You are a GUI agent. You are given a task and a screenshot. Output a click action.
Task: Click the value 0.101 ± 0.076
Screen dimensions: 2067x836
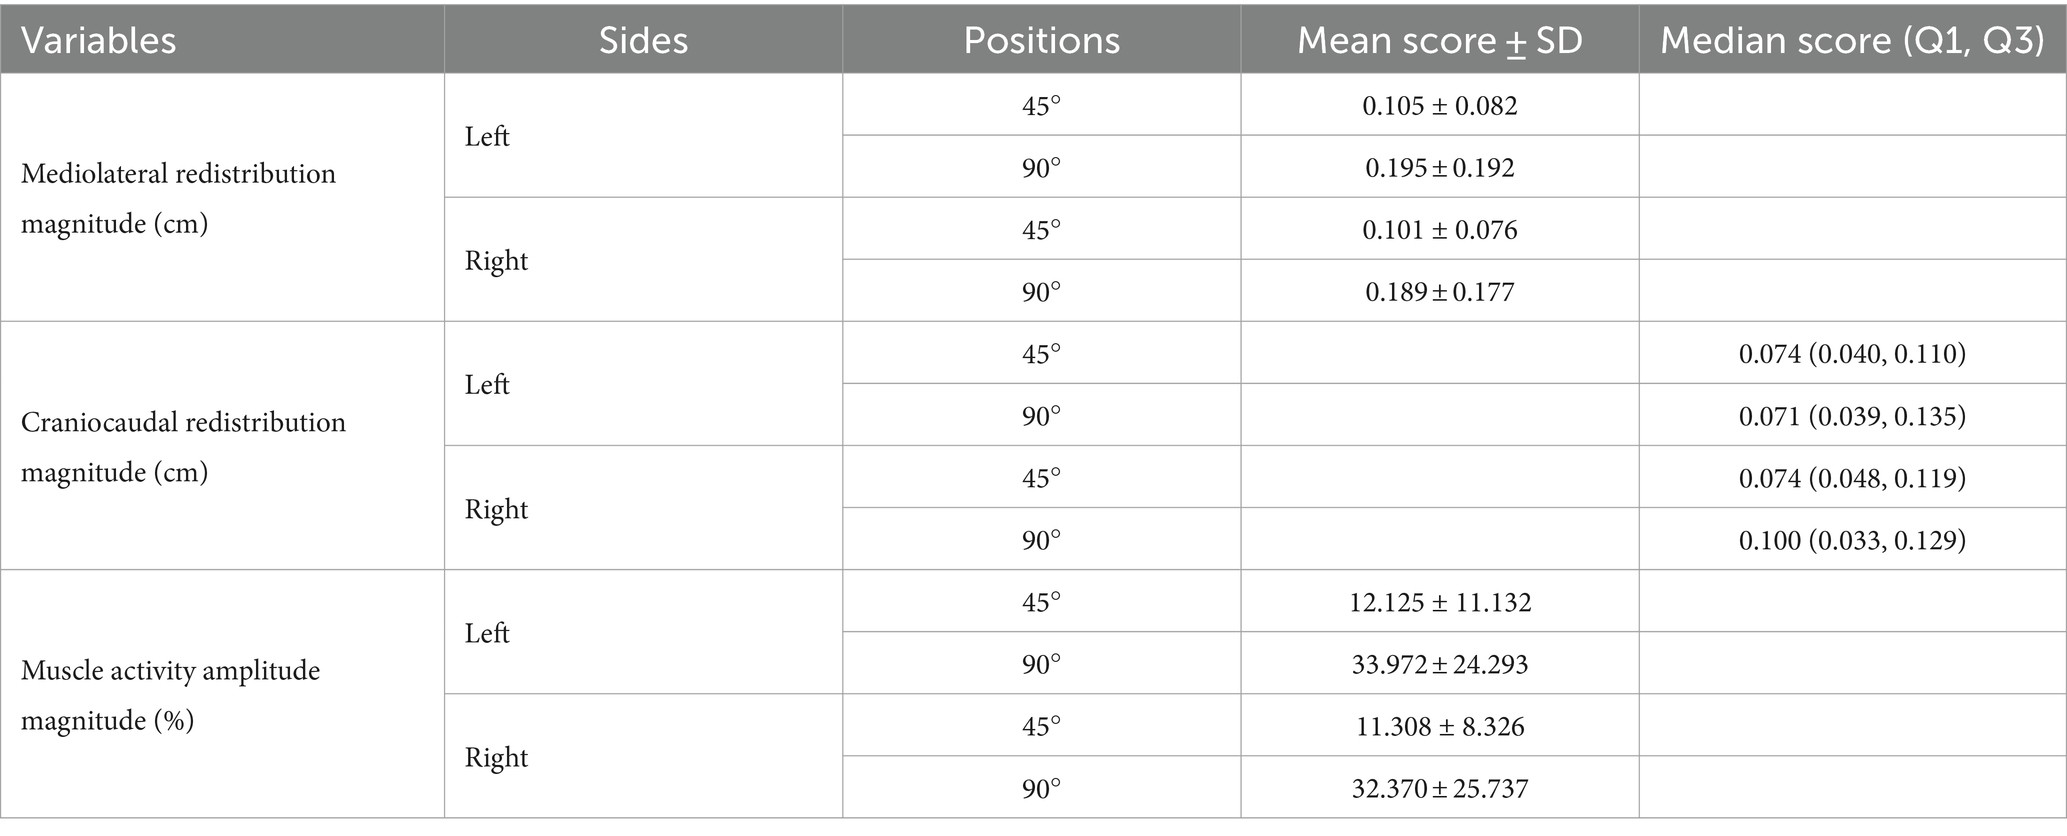[1440, 229]
